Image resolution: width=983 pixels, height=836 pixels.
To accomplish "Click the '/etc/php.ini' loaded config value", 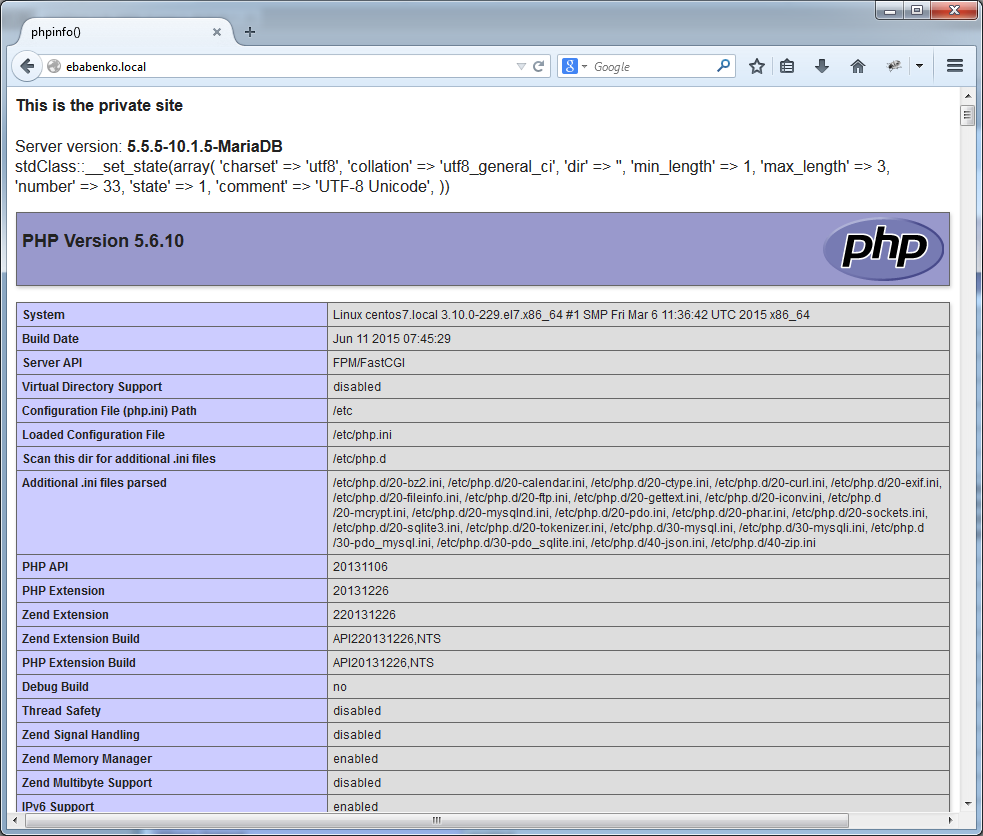I will [x=362, y=435].
